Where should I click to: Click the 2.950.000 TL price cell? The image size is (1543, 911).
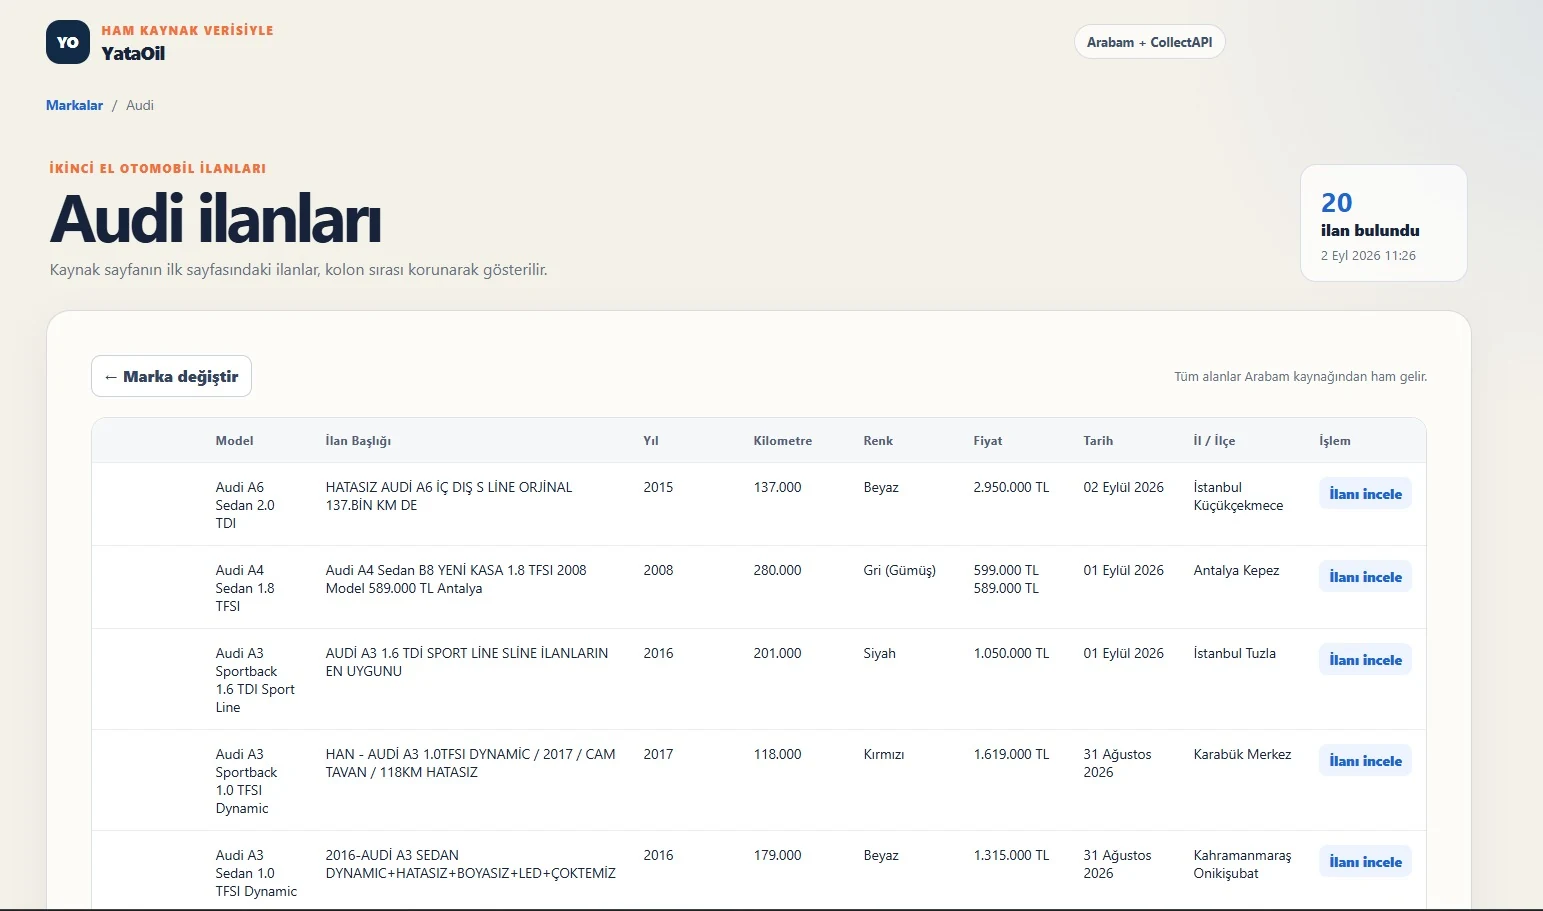(x=1011, y=487)
